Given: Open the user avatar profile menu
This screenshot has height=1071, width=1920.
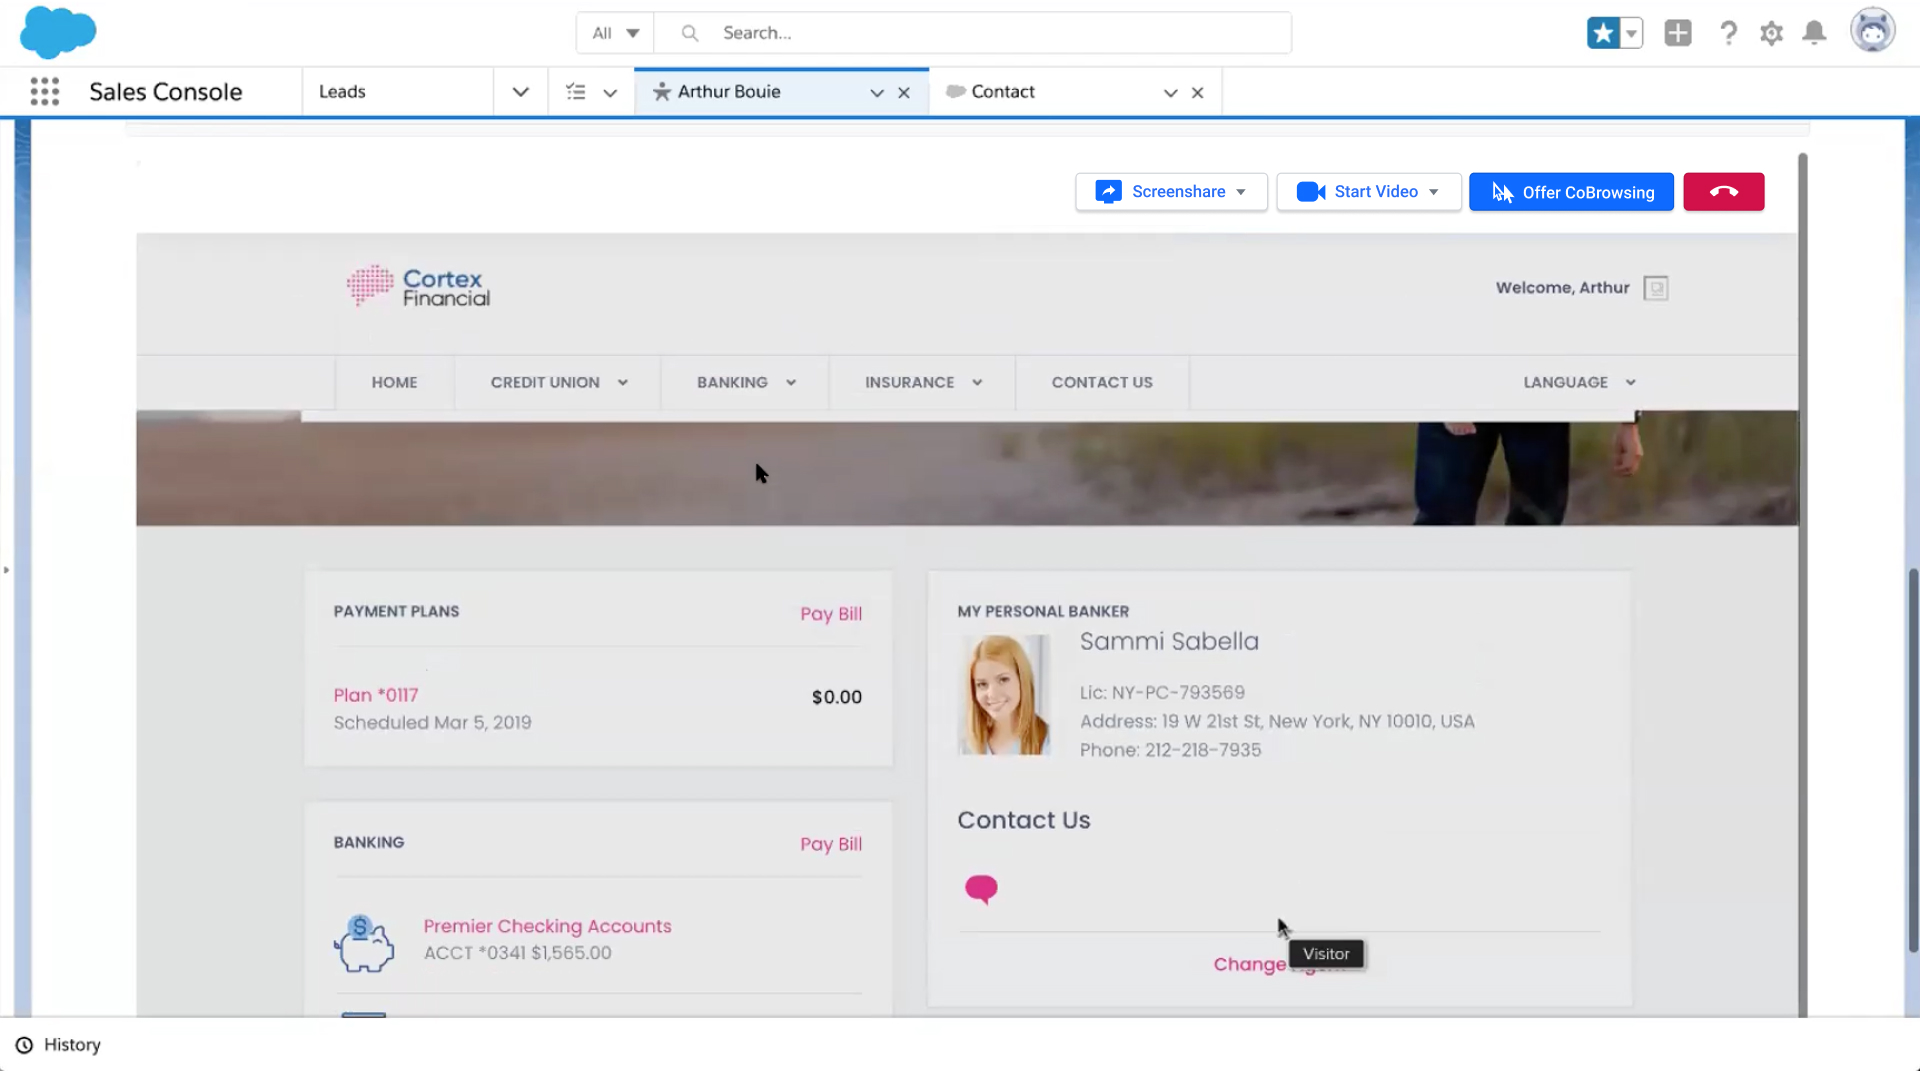Looking at the screenshot, I should 1872,32.
